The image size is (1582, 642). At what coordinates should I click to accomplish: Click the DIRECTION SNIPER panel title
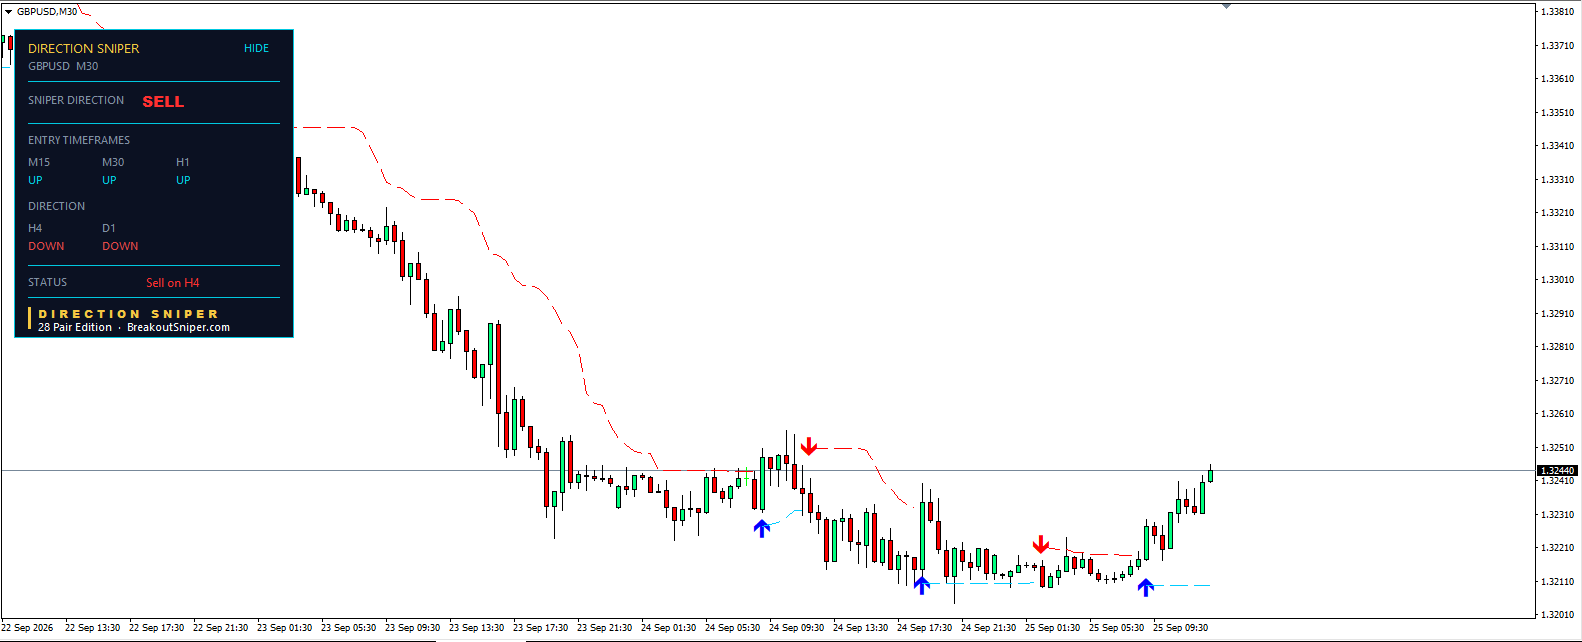pyautogui.click(x=84, y=48)
